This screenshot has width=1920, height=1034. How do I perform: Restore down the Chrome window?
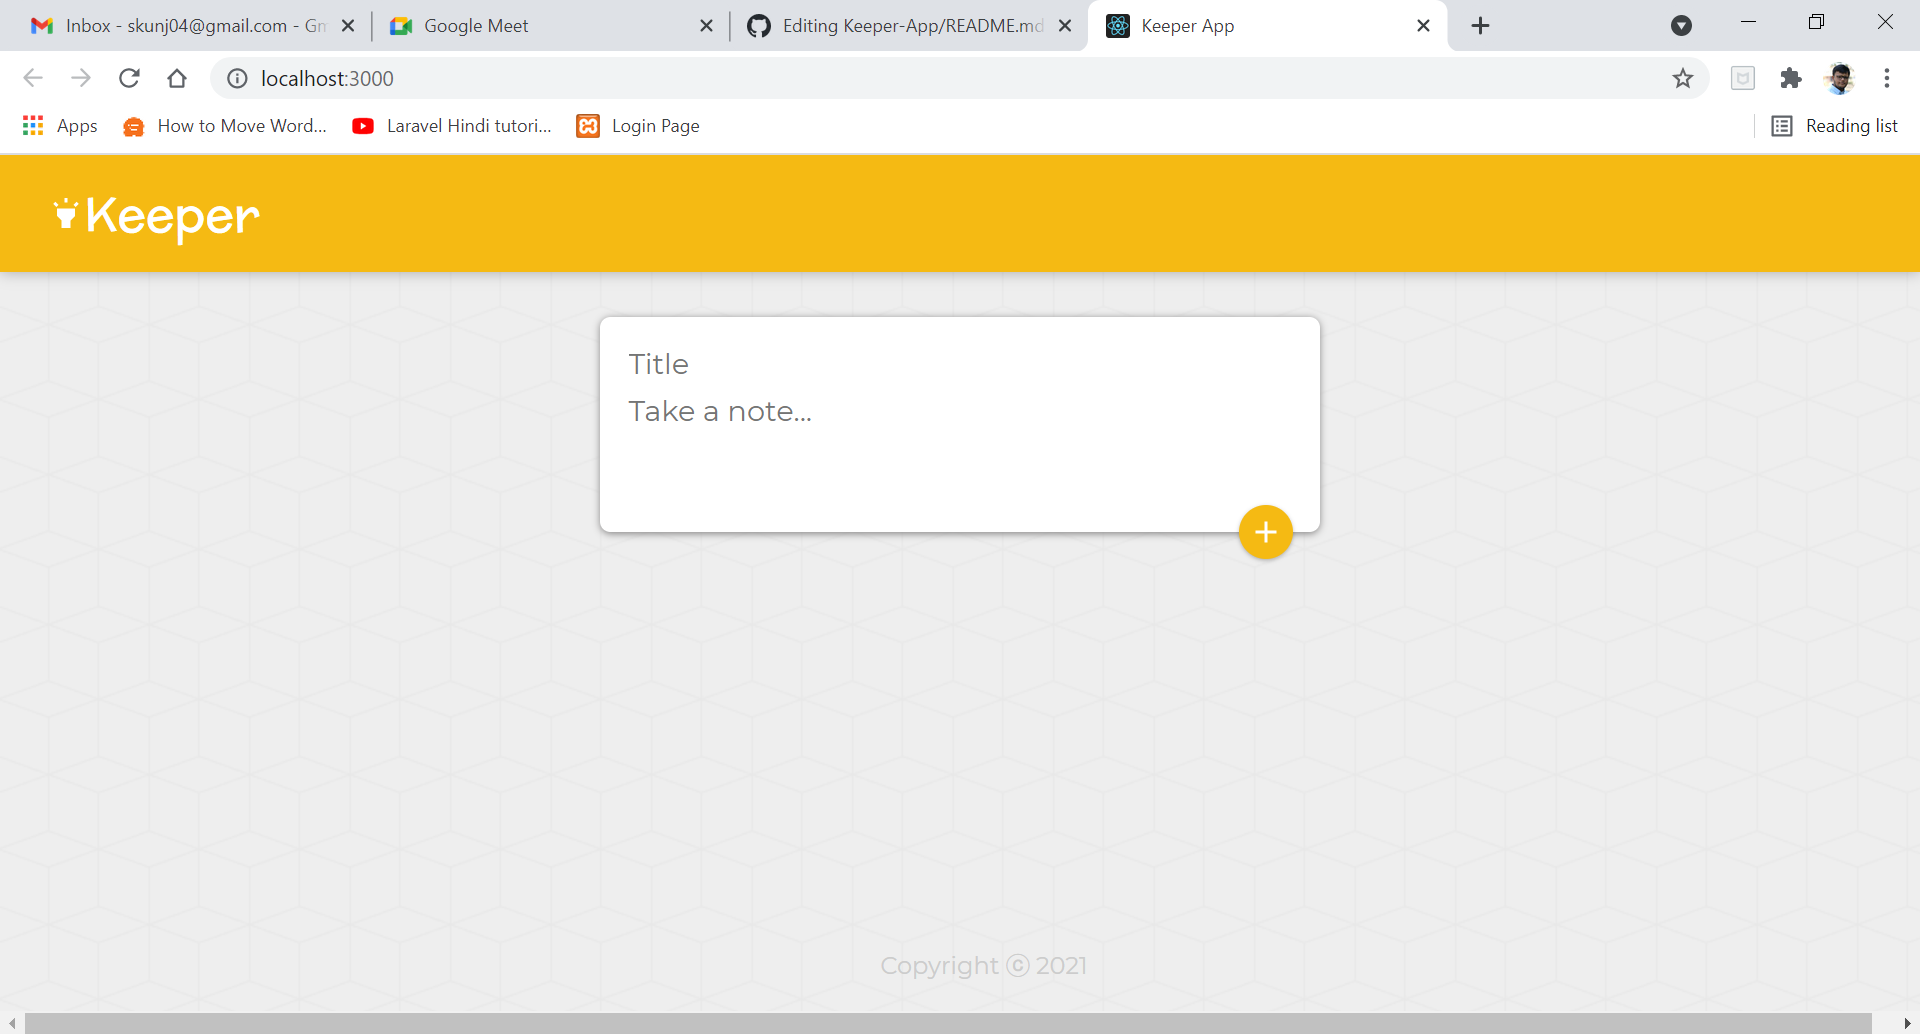[1816, 22]
